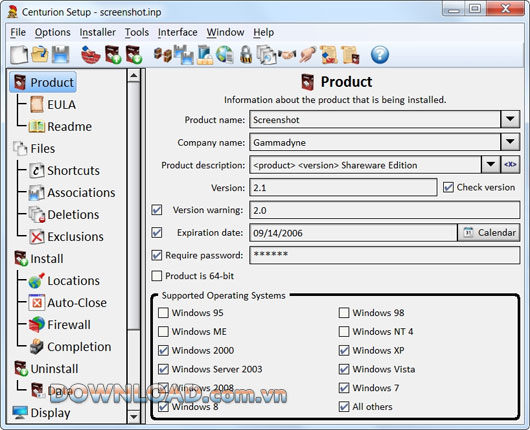This screenshot has width=530, height=430.
Task: Click the Deletions icon in tree
Action: pos(37,215)
